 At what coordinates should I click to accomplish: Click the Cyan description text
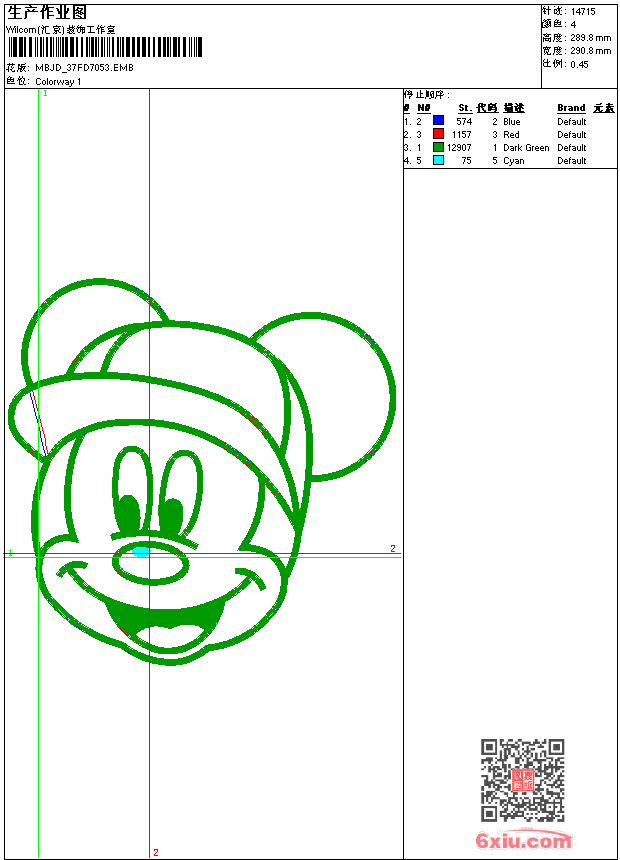click(x=514, y=161)
